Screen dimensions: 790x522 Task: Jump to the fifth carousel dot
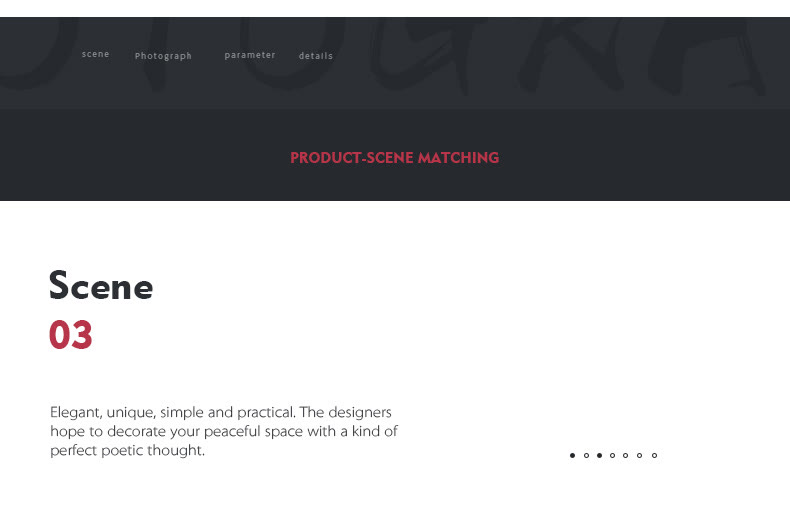[x=626, y=455]
